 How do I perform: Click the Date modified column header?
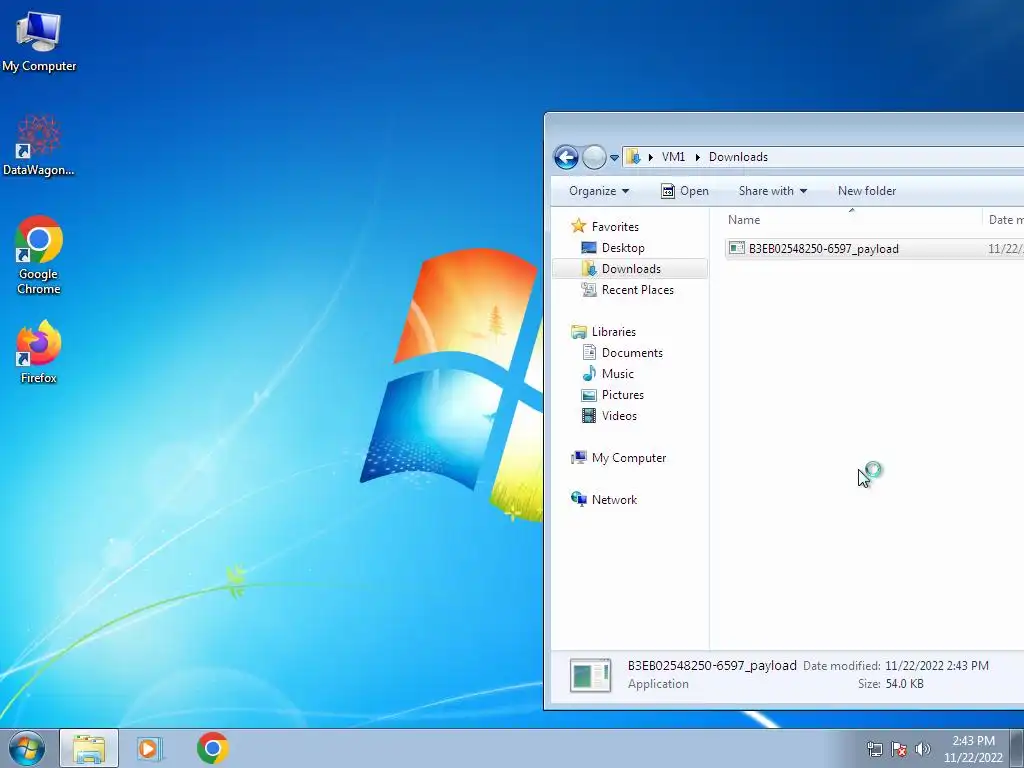[x=1004, y=220]
